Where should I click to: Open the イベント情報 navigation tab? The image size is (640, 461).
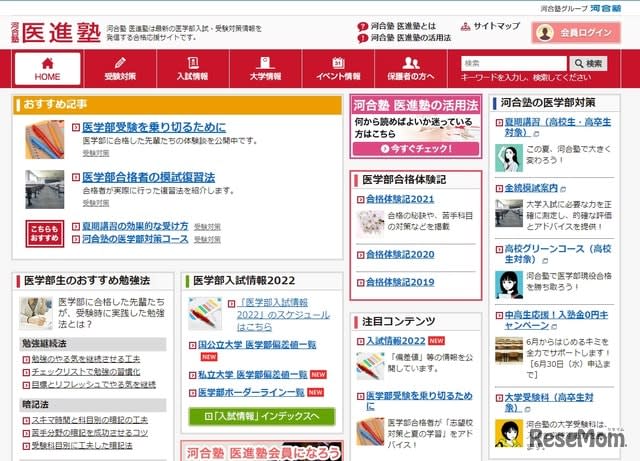(x=338, y=69)
